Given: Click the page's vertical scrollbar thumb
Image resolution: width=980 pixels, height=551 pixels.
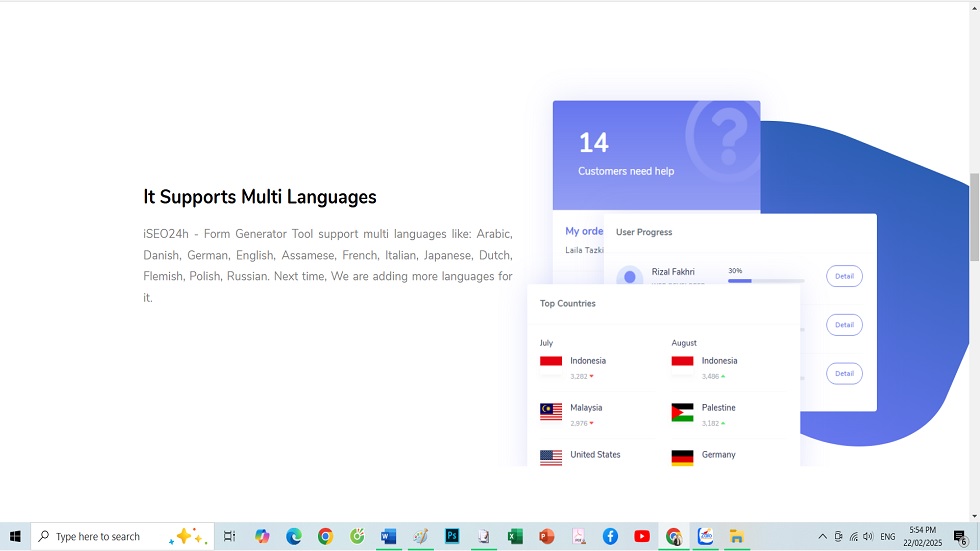Looking at the screenshot, I should coord(974,215).
